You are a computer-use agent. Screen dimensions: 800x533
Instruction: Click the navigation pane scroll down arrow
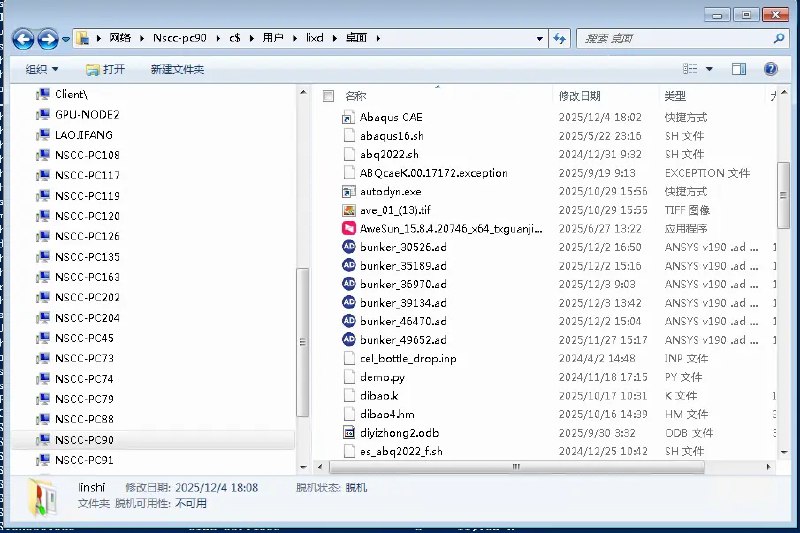[x=304, y=467]
